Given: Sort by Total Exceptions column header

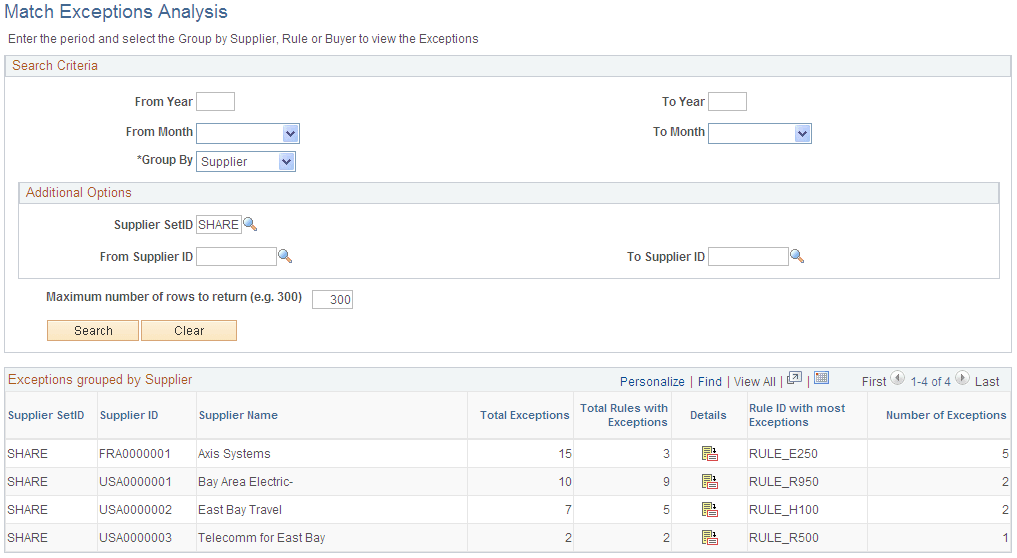Looking at the screenshot, I should (525, 415).
